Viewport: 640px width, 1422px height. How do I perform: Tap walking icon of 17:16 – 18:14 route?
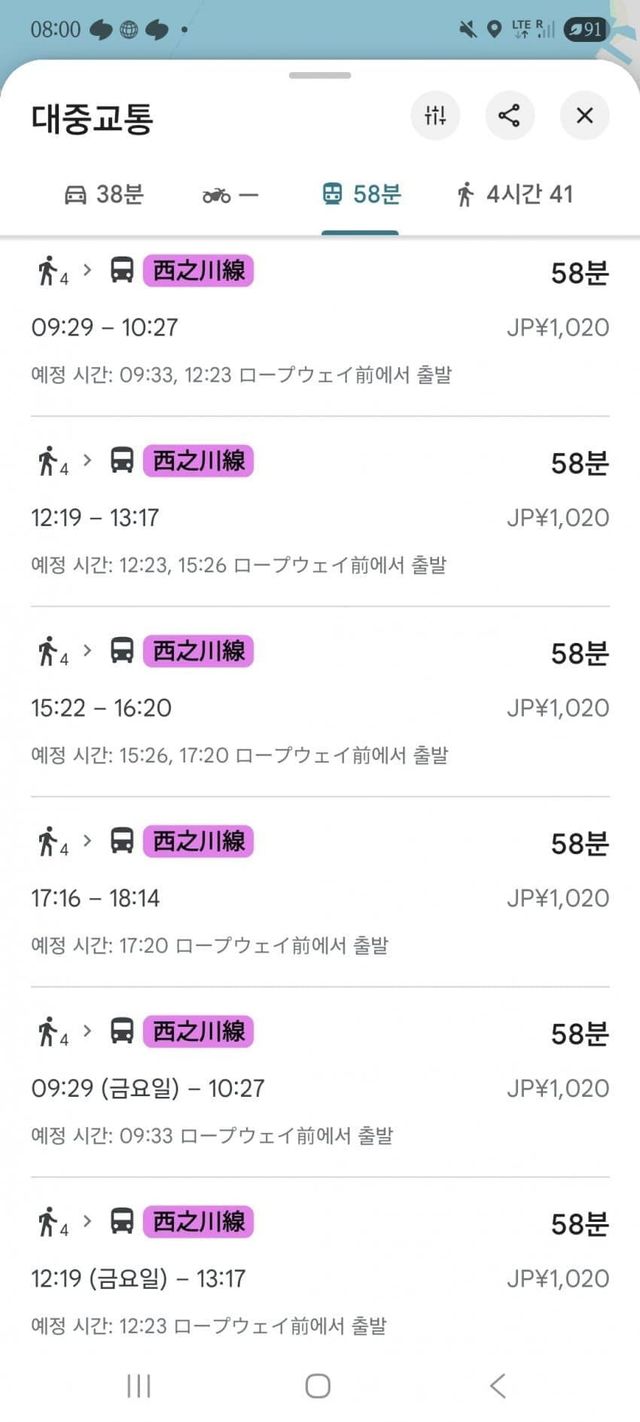click(x=48, y=842)
